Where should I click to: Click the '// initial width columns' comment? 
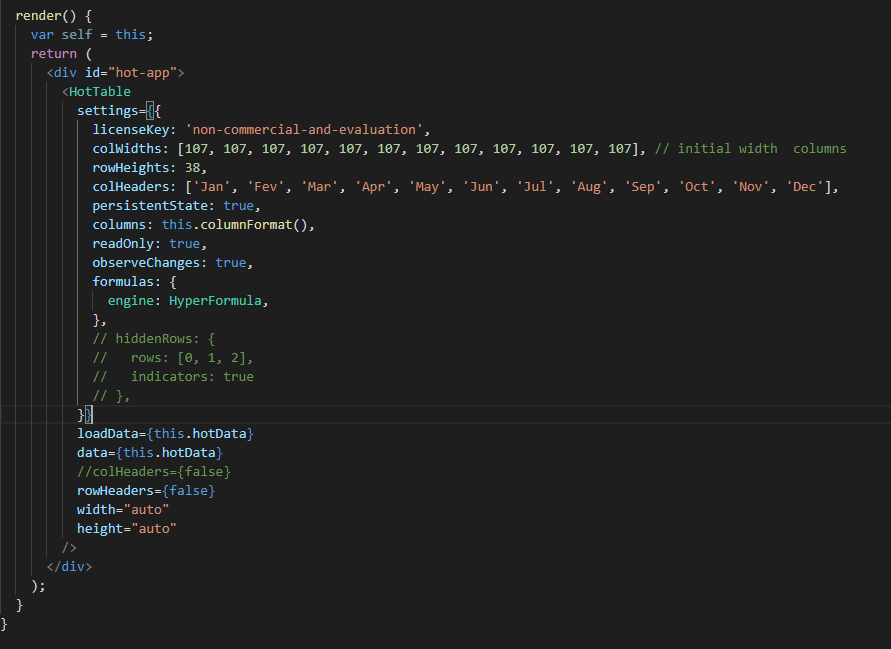(750, 149)
